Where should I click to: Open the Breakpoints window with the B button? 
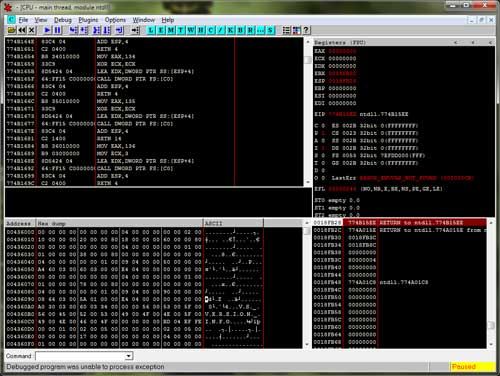(x=240, y=30)
